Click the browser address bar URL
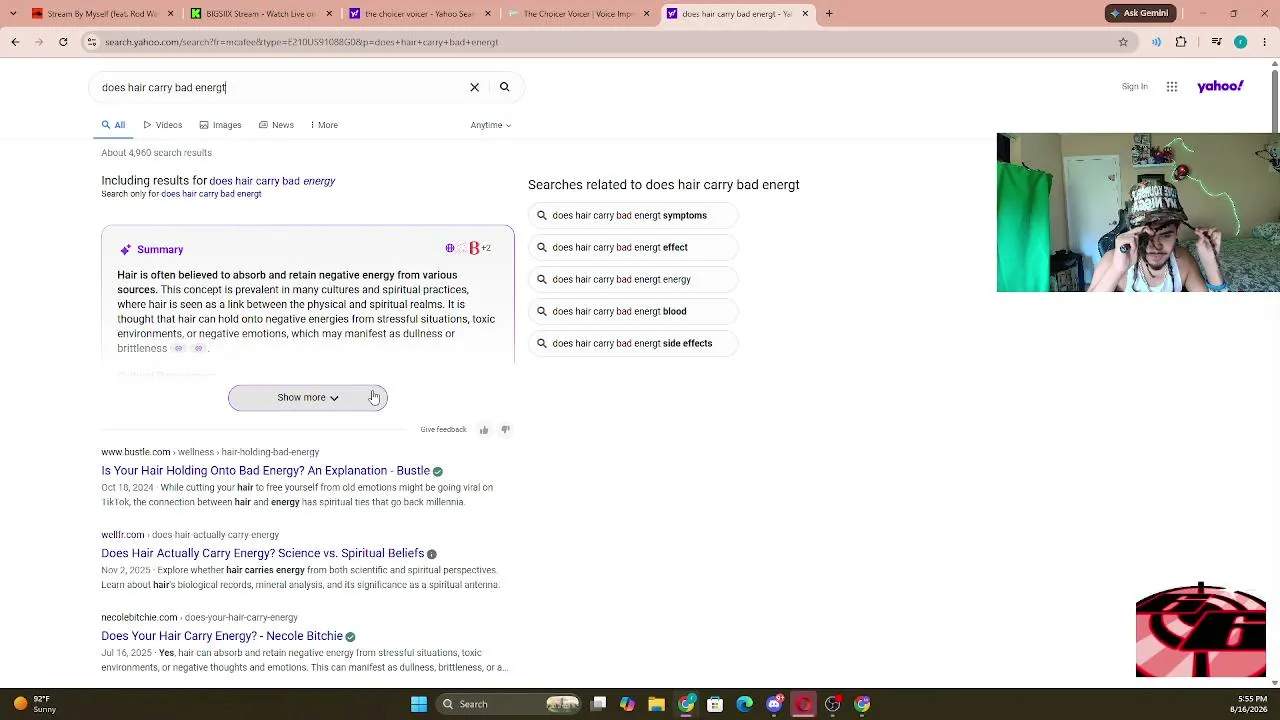 click(301, 42)
